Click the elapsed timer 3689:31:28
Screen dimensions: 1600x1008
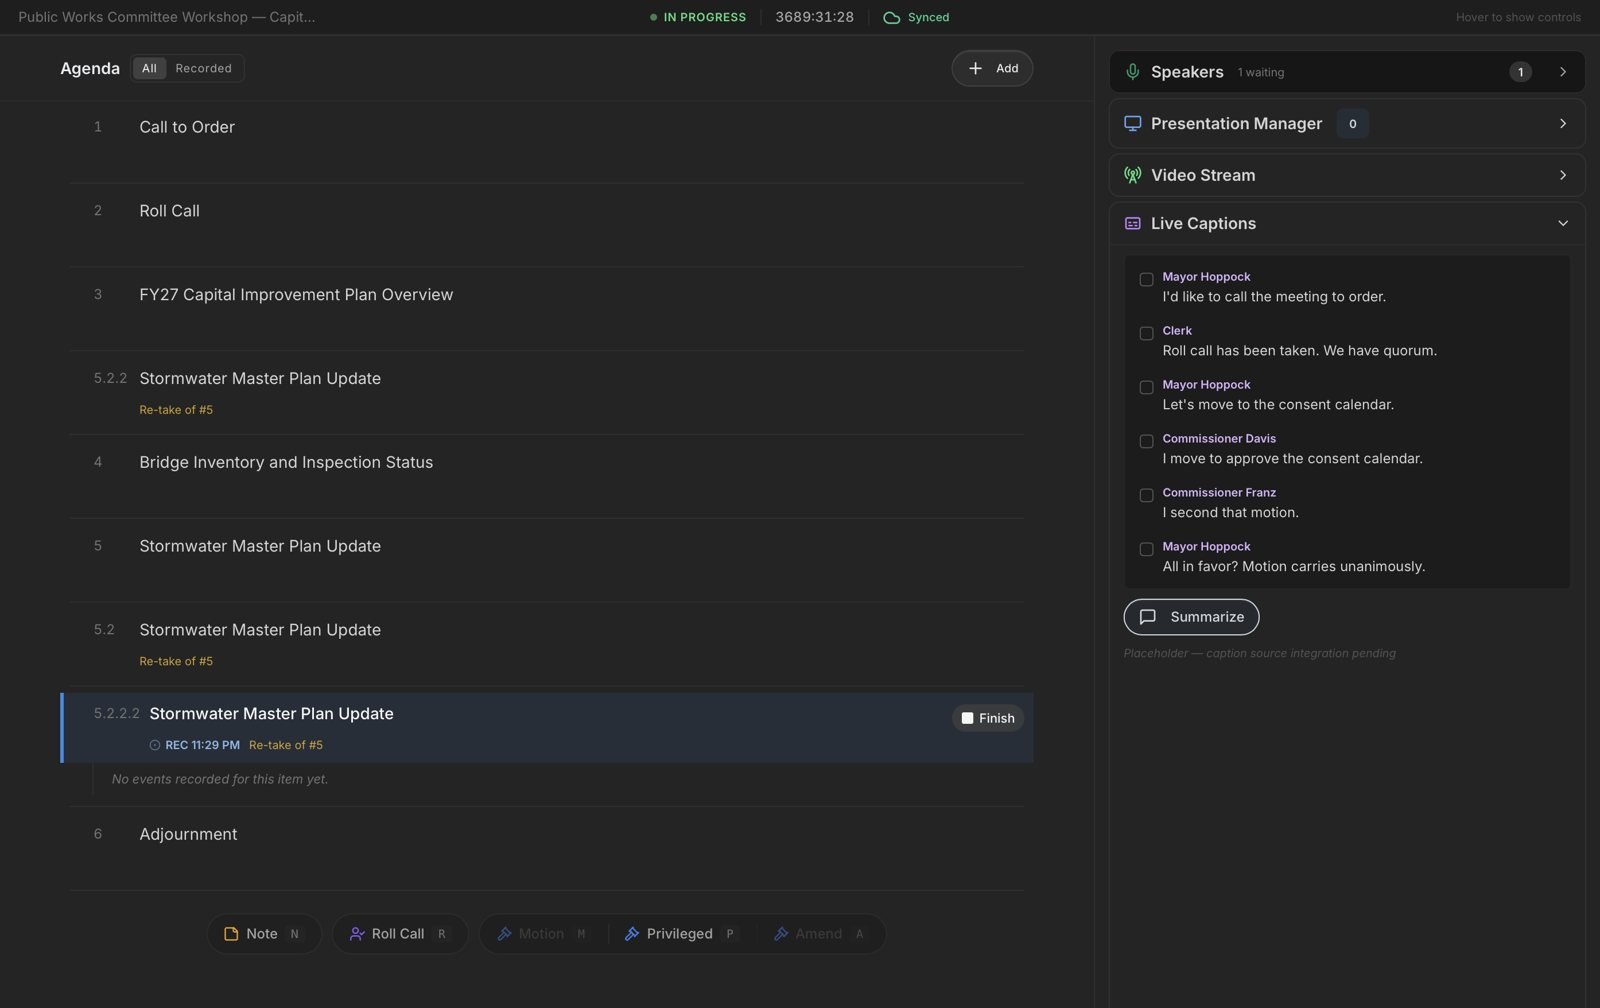[814, 17]
